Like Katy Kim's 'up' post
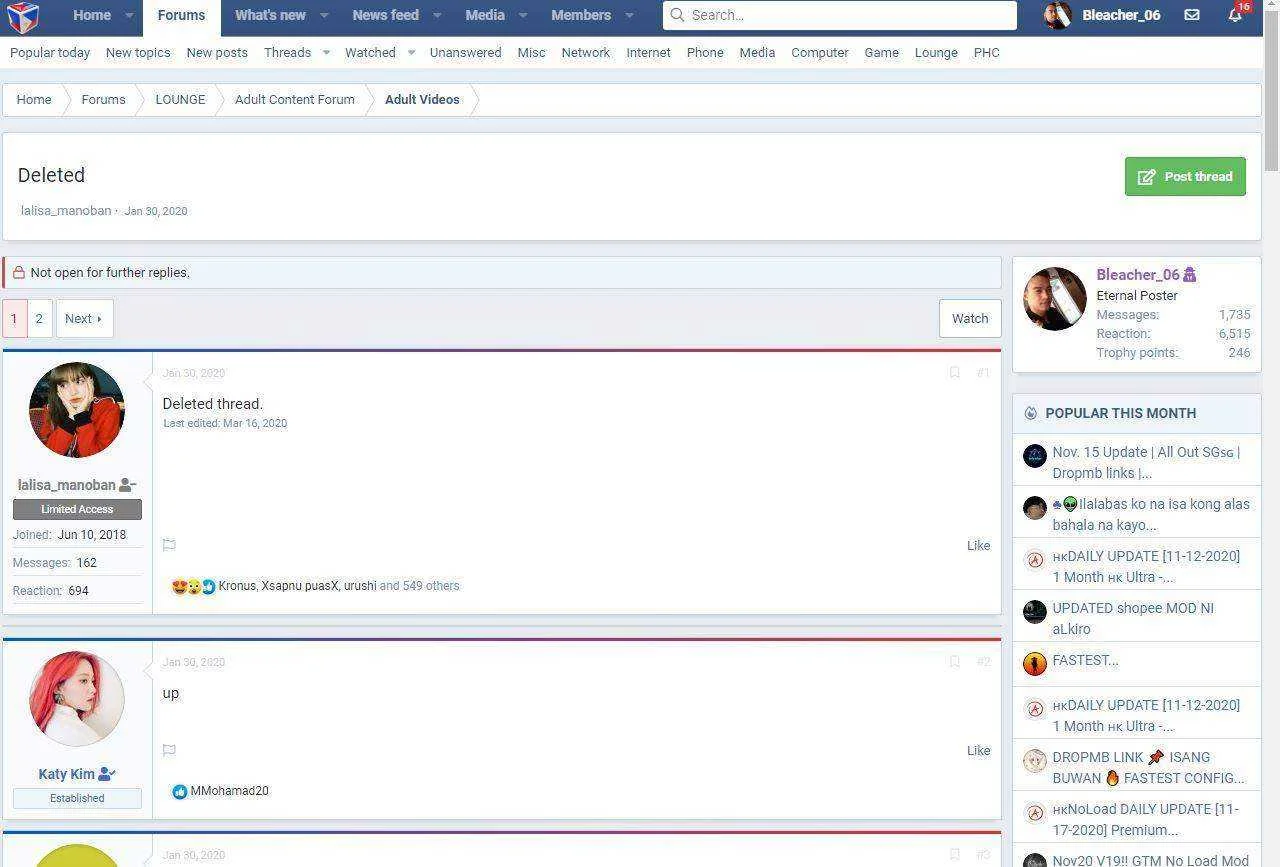Screen dimensions: 1280x867 click(978, 750)
